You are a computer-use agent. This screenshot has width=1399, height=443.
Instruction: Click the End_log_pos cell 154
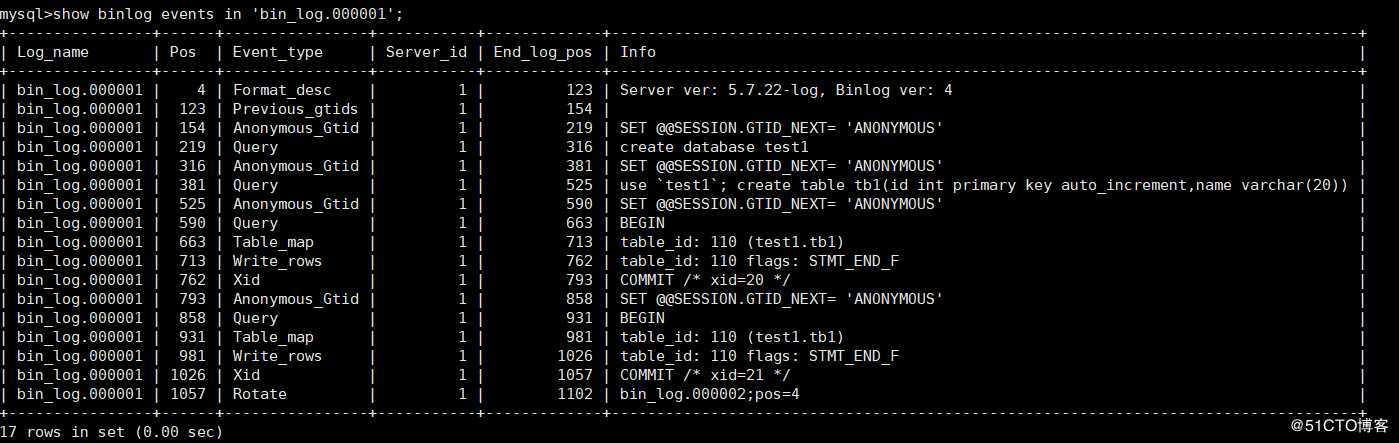click(x=579, y=109)
